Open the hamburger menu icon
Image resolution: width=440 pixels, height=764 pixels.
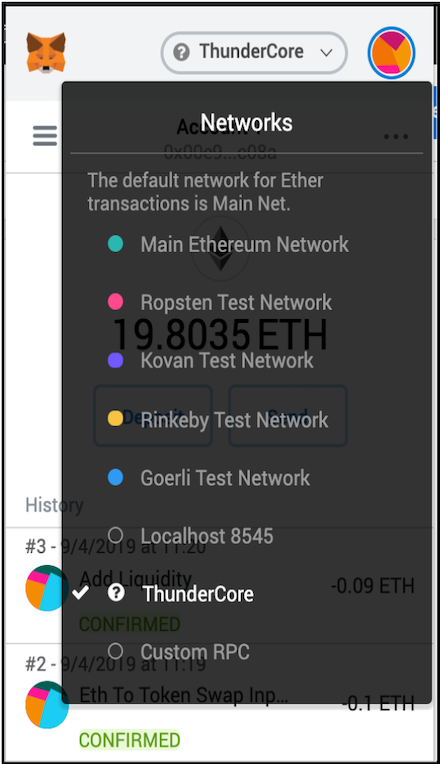[45, 136]
